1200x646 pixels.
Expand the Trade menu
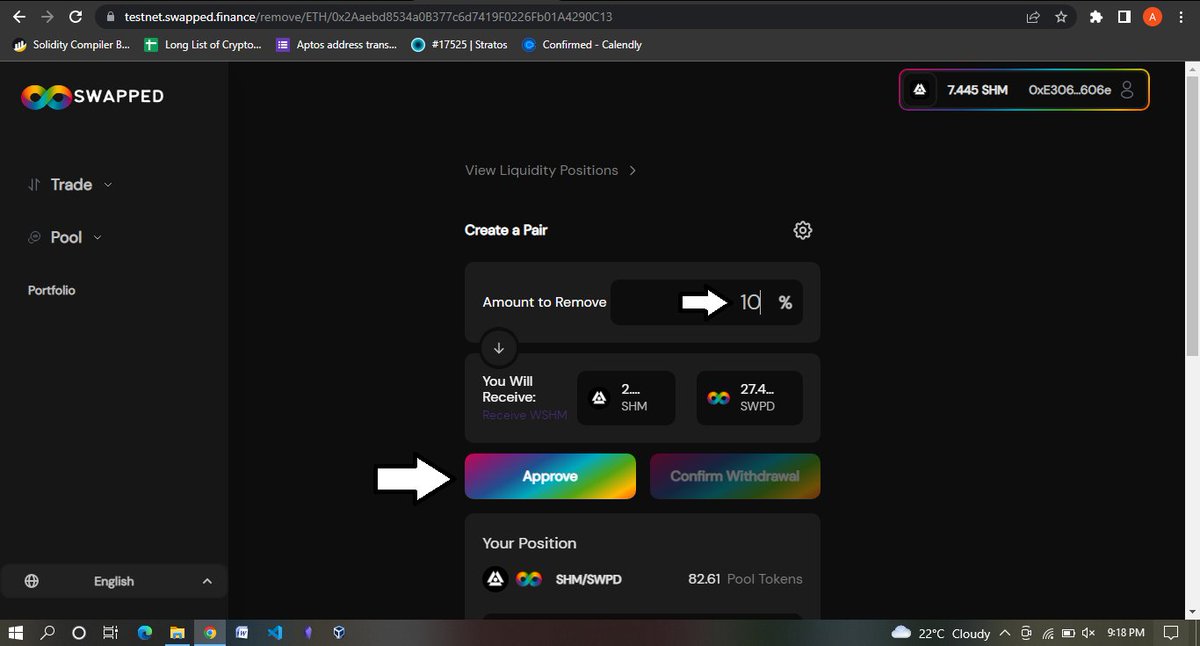point(70,184)
